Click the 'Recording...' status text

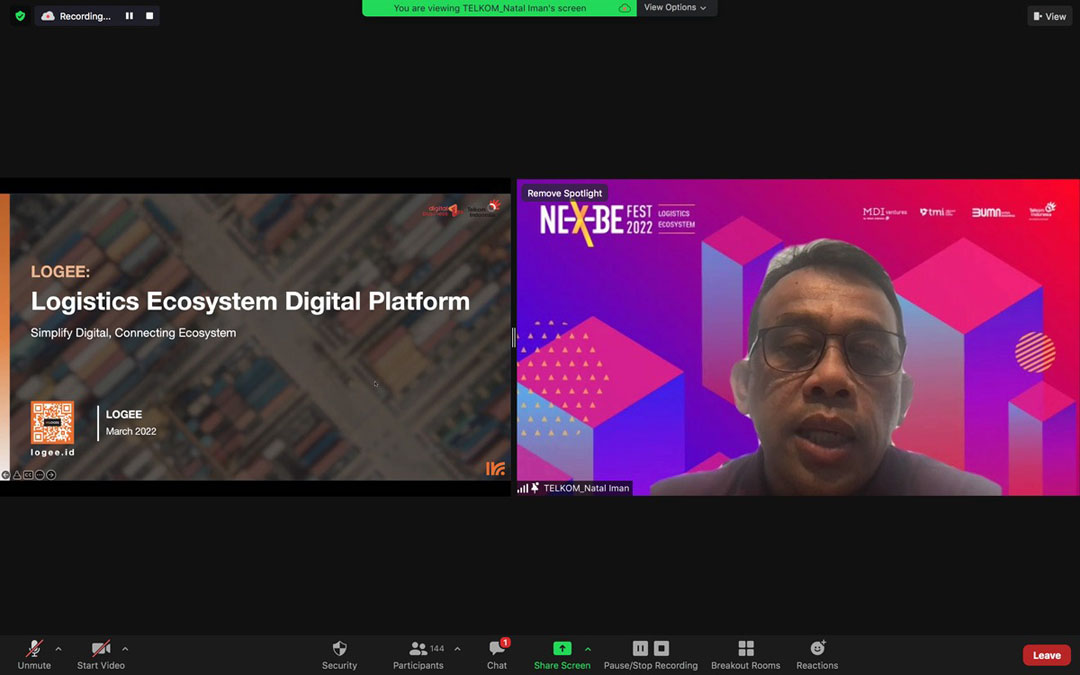tap(85, 16)
